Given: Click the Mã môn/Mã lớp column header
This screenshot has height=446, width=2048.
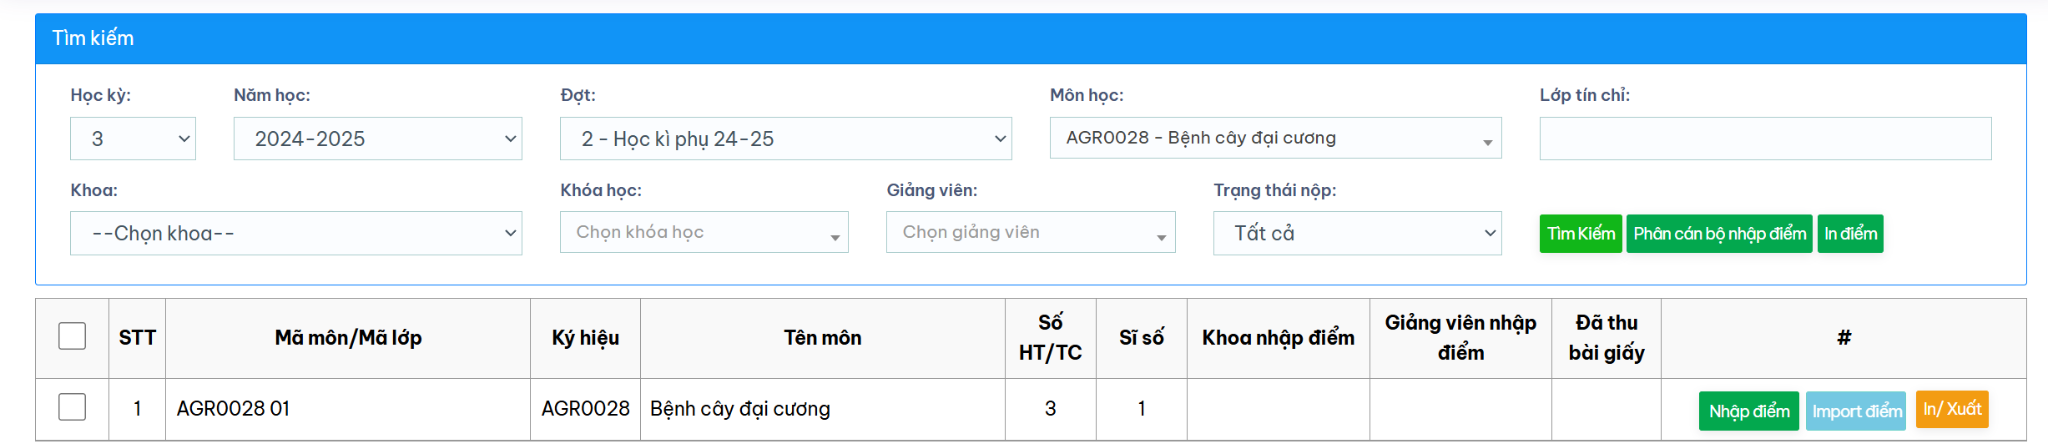Looking at the screenshot, I should coord(348,338).
